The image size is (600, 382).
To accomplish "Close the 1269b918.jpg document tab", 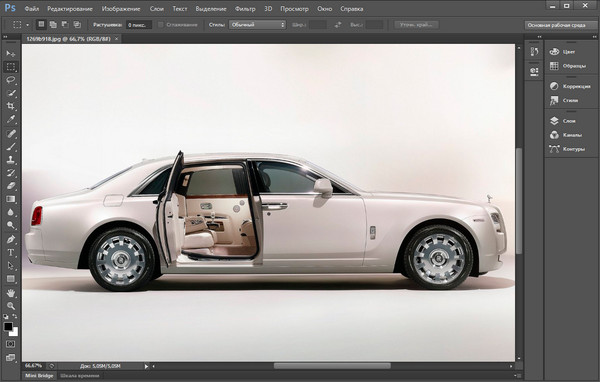I will (x=117, y=39).
